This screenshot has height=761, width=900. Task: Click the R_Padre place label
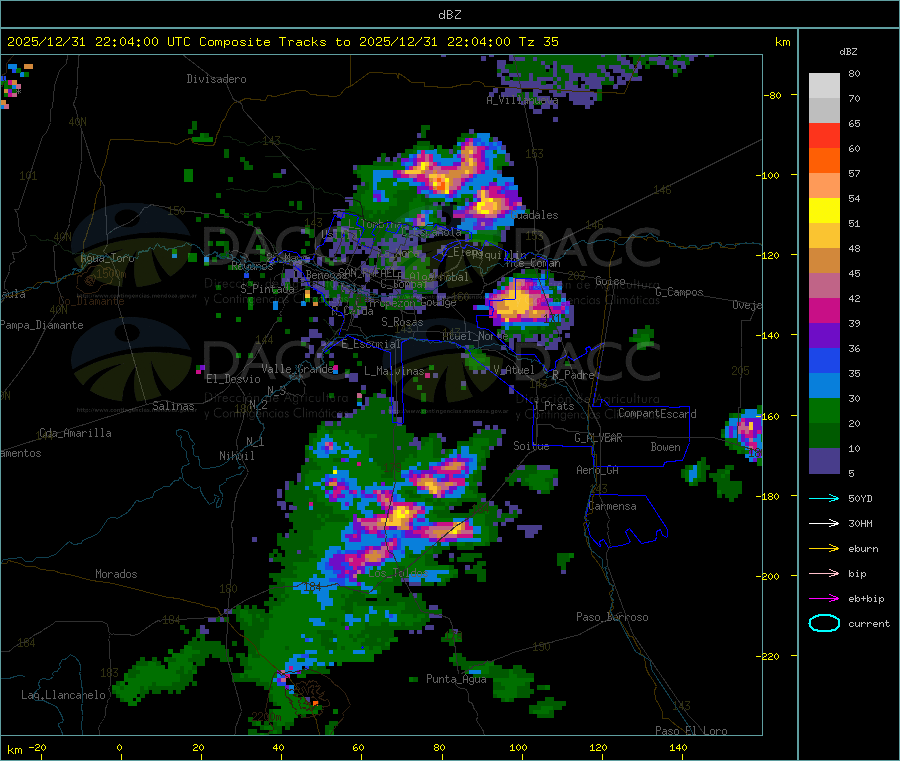click(x=573, y=375)
